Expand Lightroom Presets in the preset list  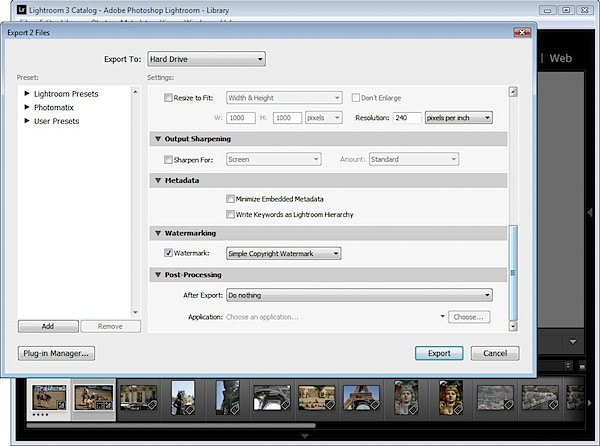[x=27, y=93]
